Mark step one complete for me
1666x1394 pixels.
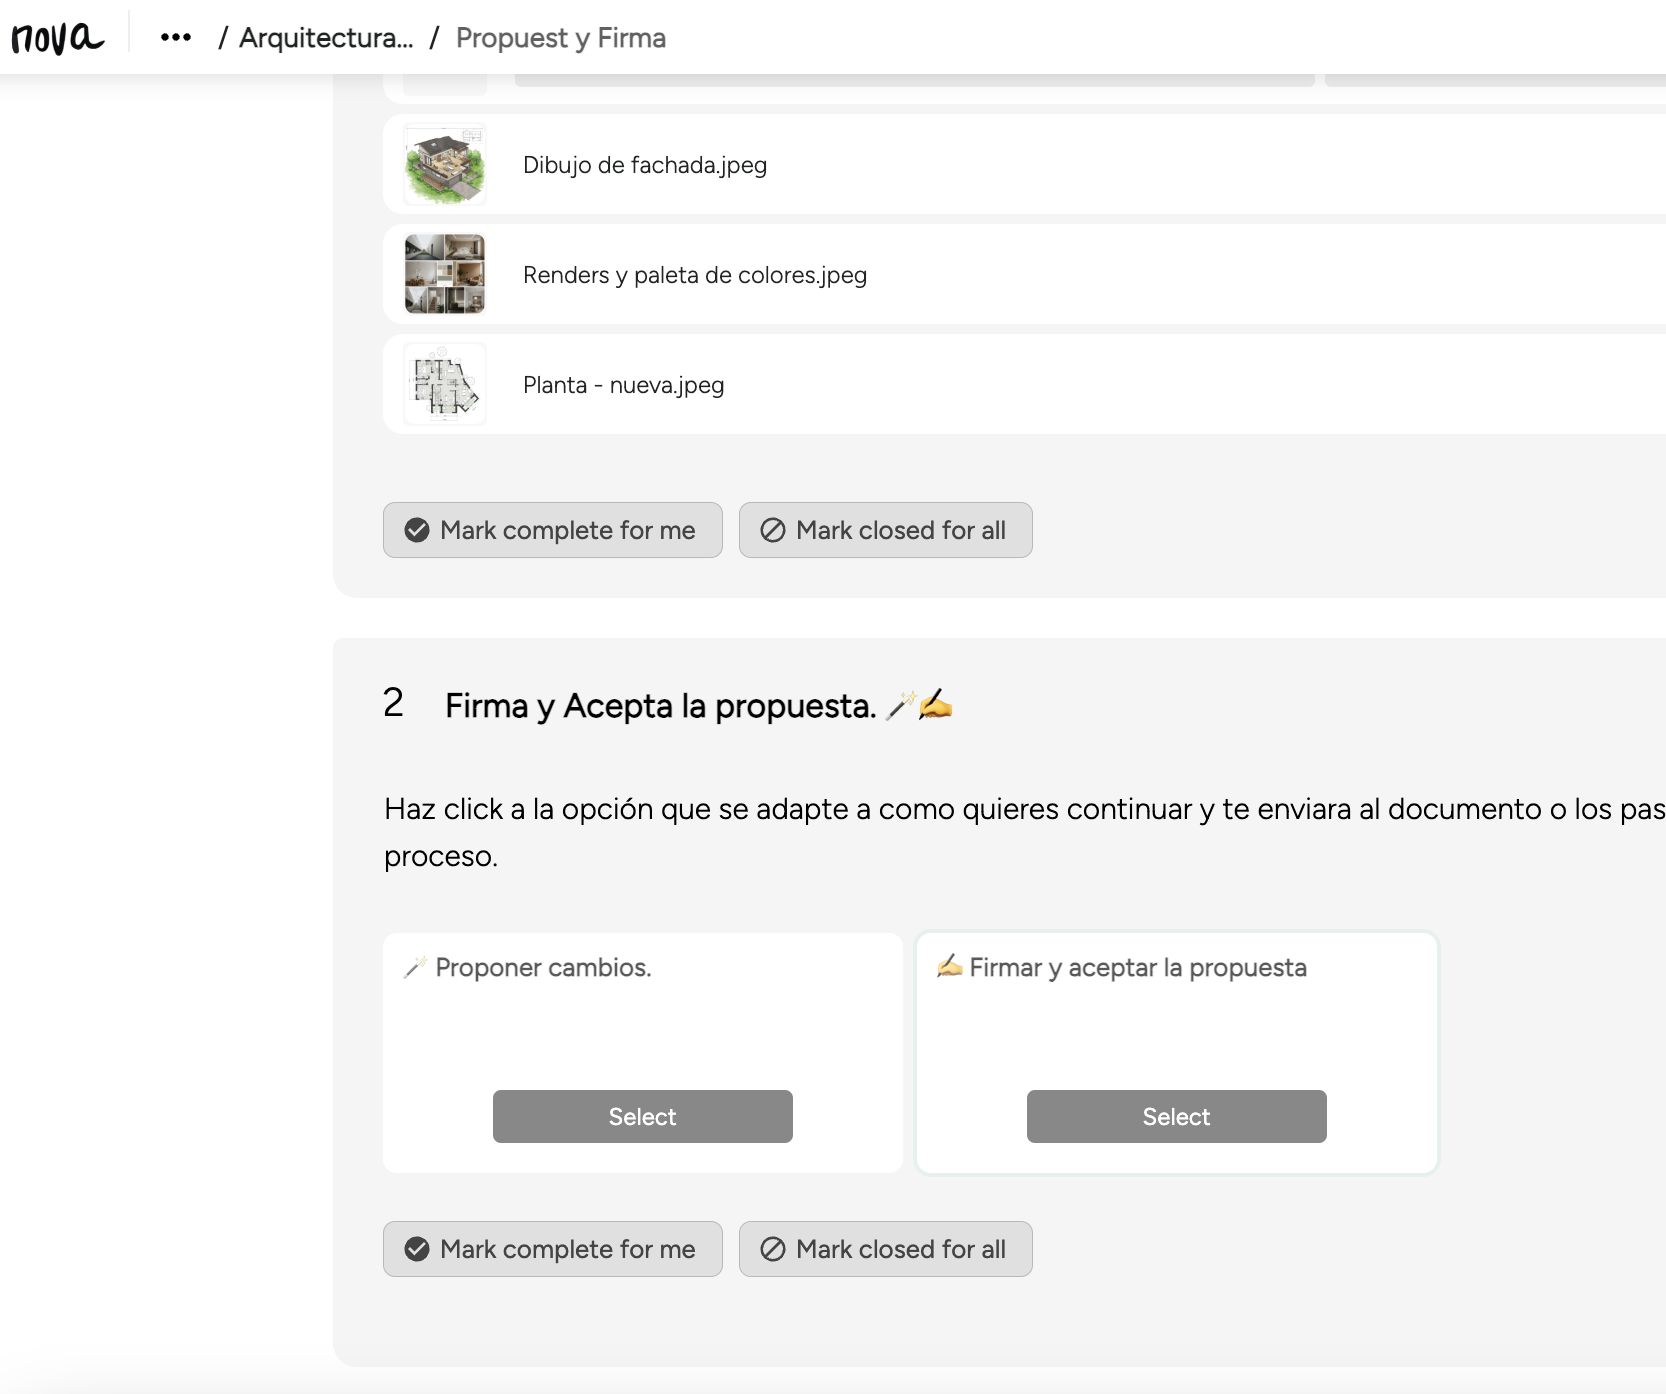pyautogui.click(x=552, y=530)
